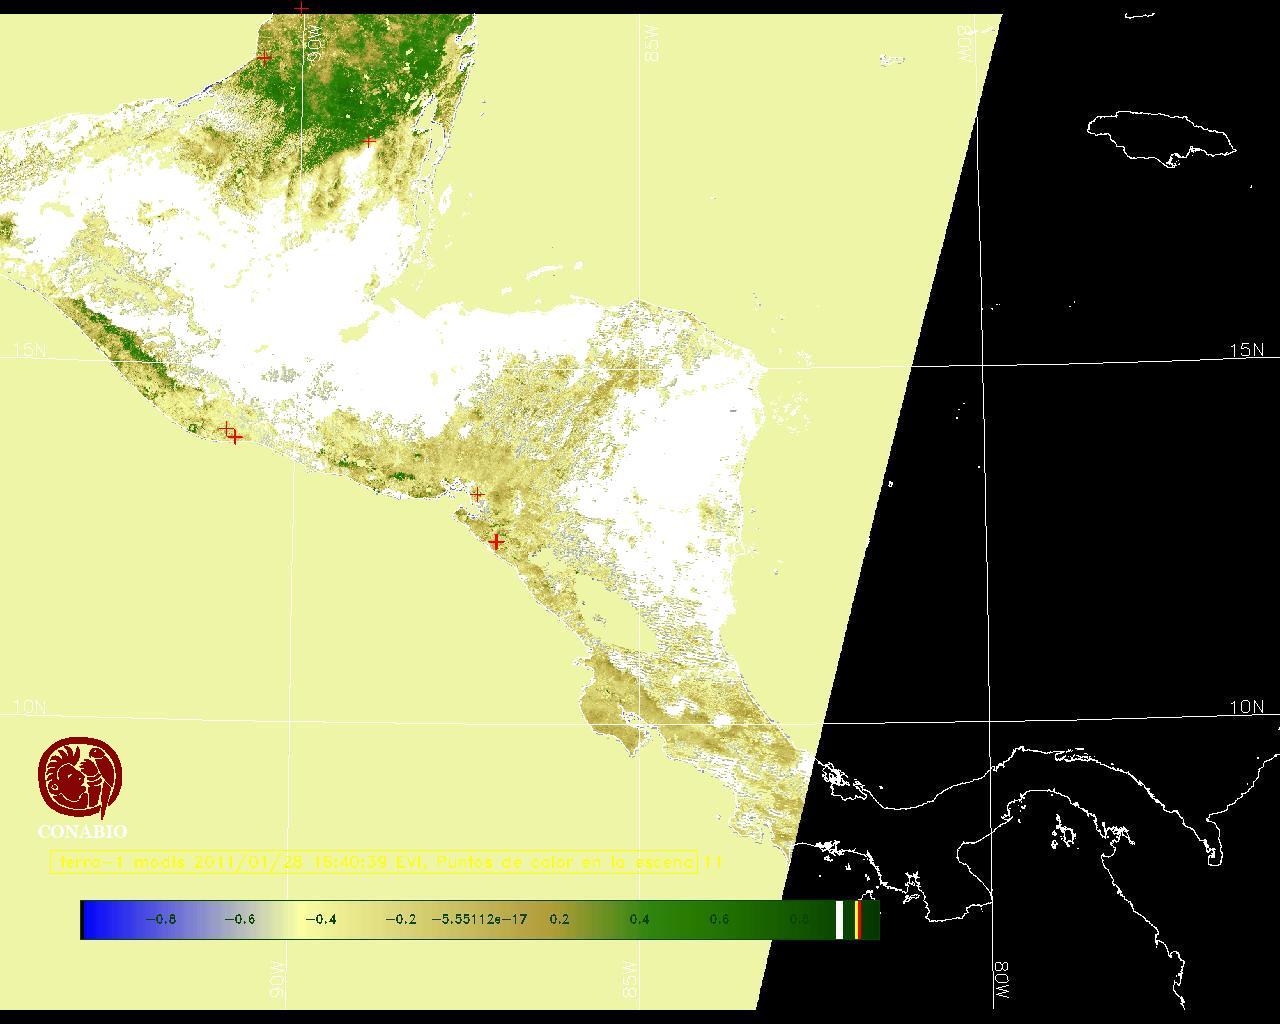Viewport: 1280px width, 1024px height.
Task: Click the 85W longitude label at the top
Action: click(x=653, y=44)
